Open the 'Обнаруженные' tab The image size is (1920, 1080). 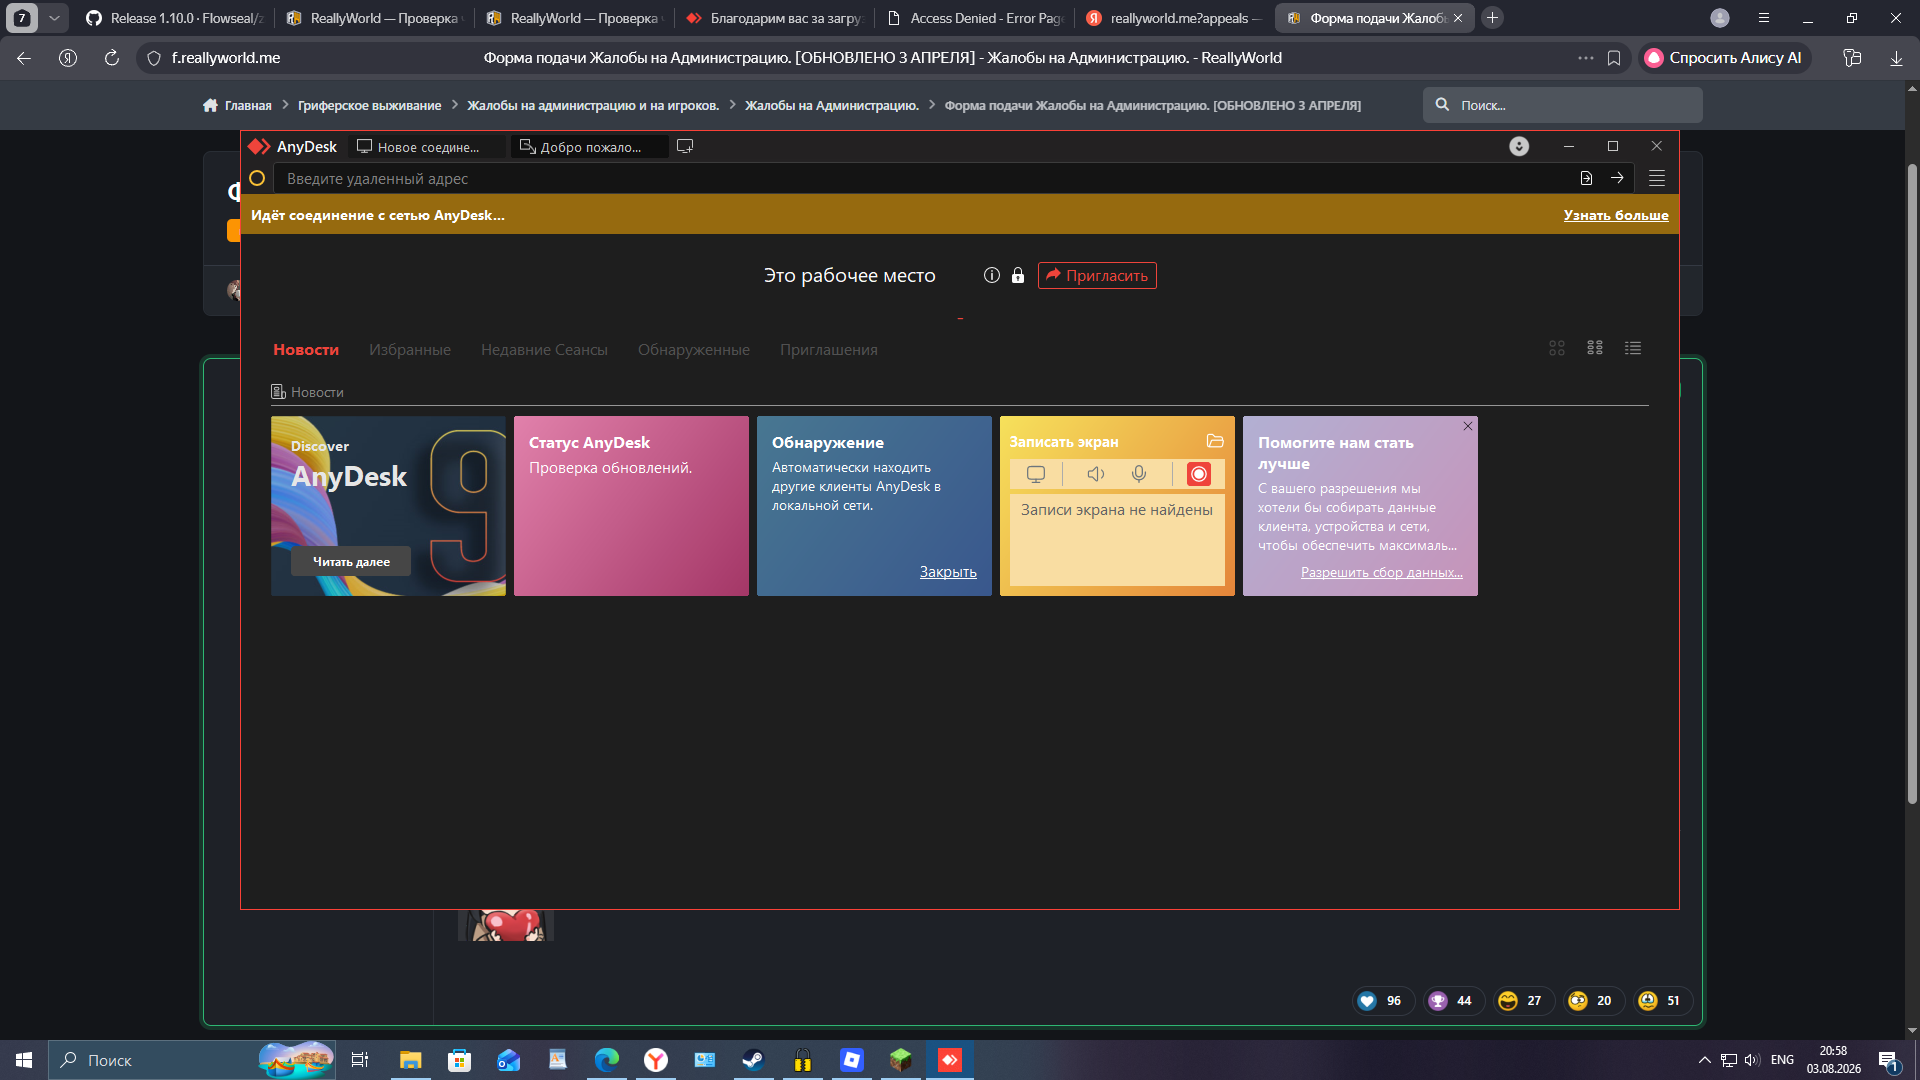[694, 350]
